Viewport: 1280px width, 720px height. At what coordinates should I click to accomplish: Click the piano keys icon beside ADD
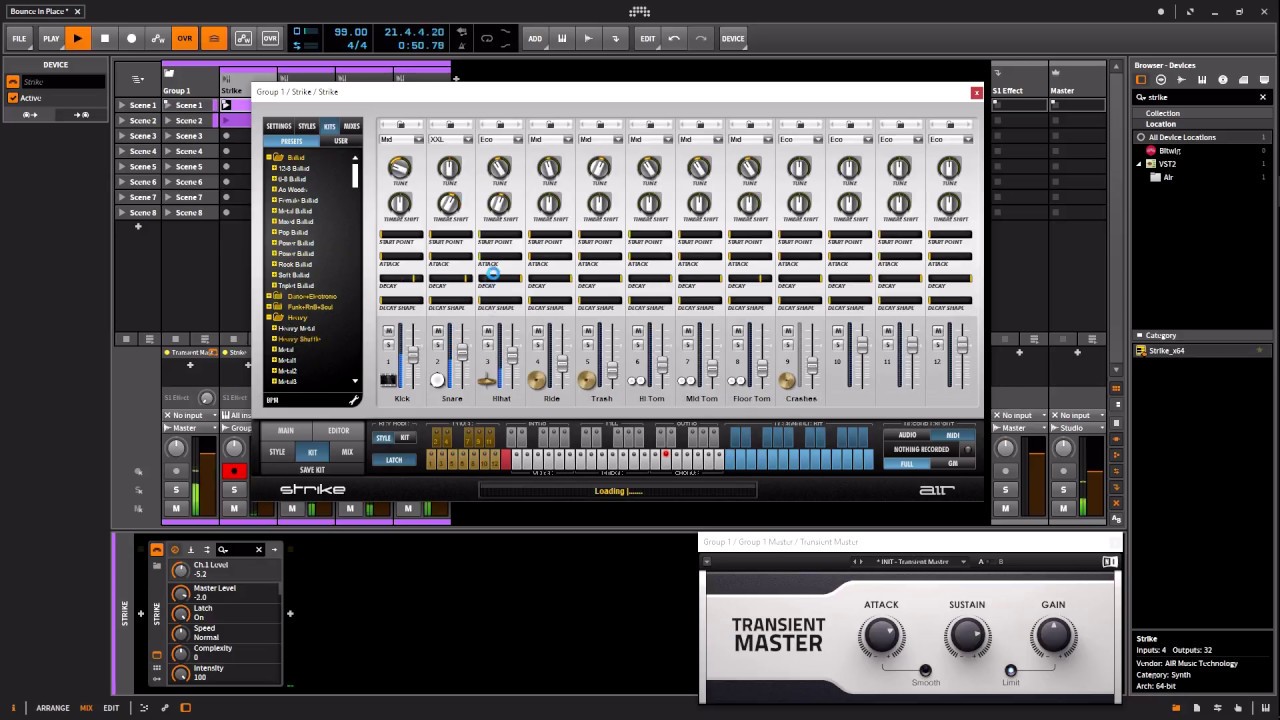[x=562, y=38]
